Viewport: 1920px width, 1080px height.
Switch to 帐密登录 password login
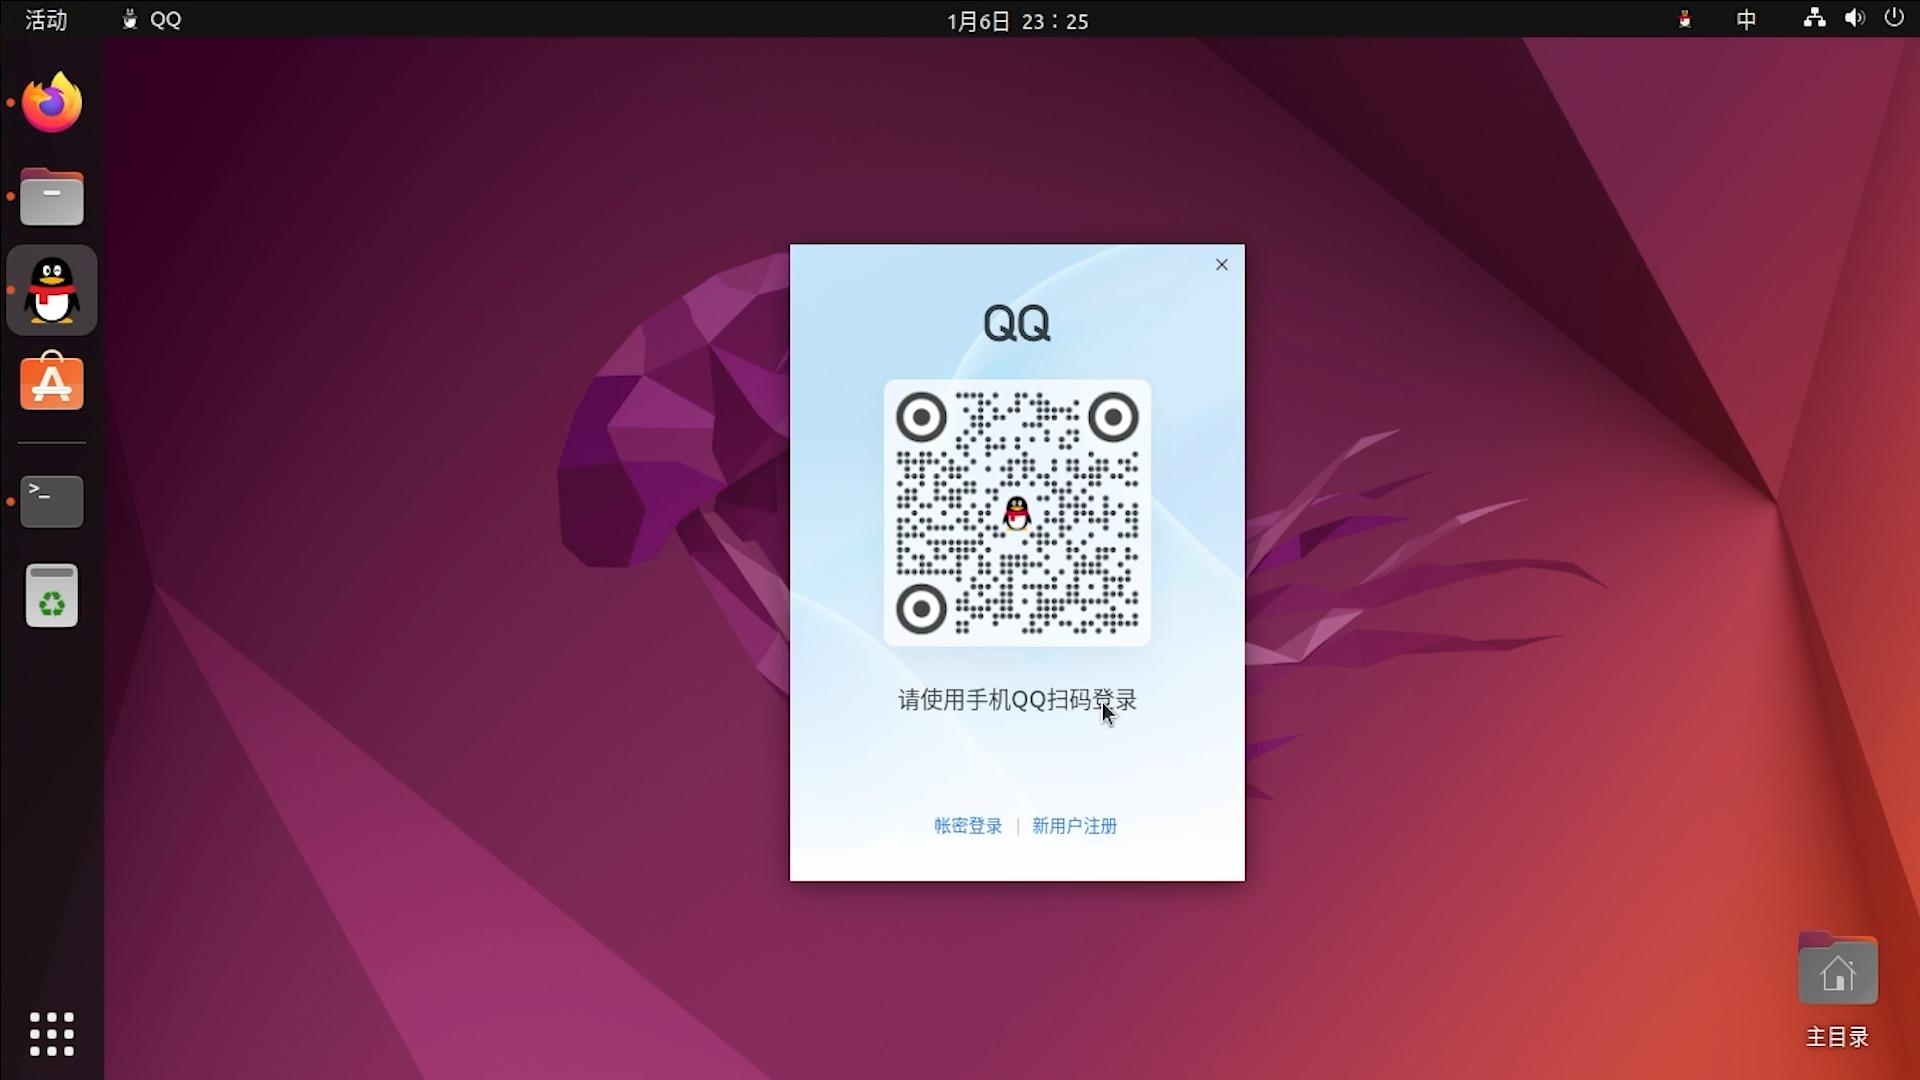tap(968, 826)
